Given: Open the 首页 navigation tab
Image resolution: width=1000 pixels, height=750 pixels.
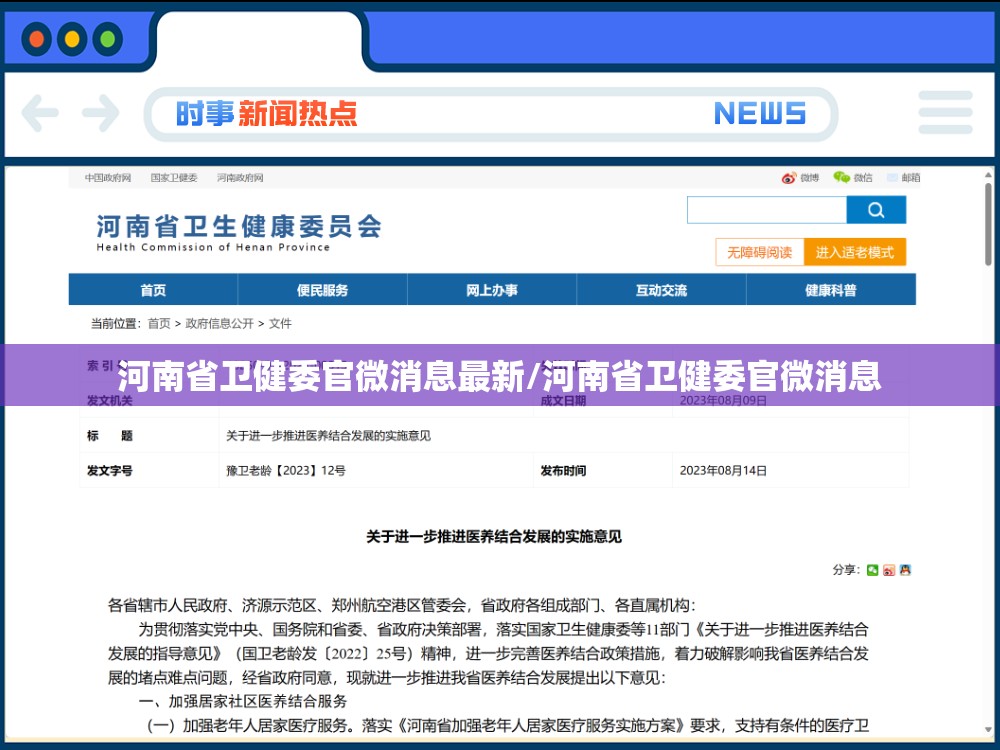Looking at the screenshot, I should click(x=153, y=290).
